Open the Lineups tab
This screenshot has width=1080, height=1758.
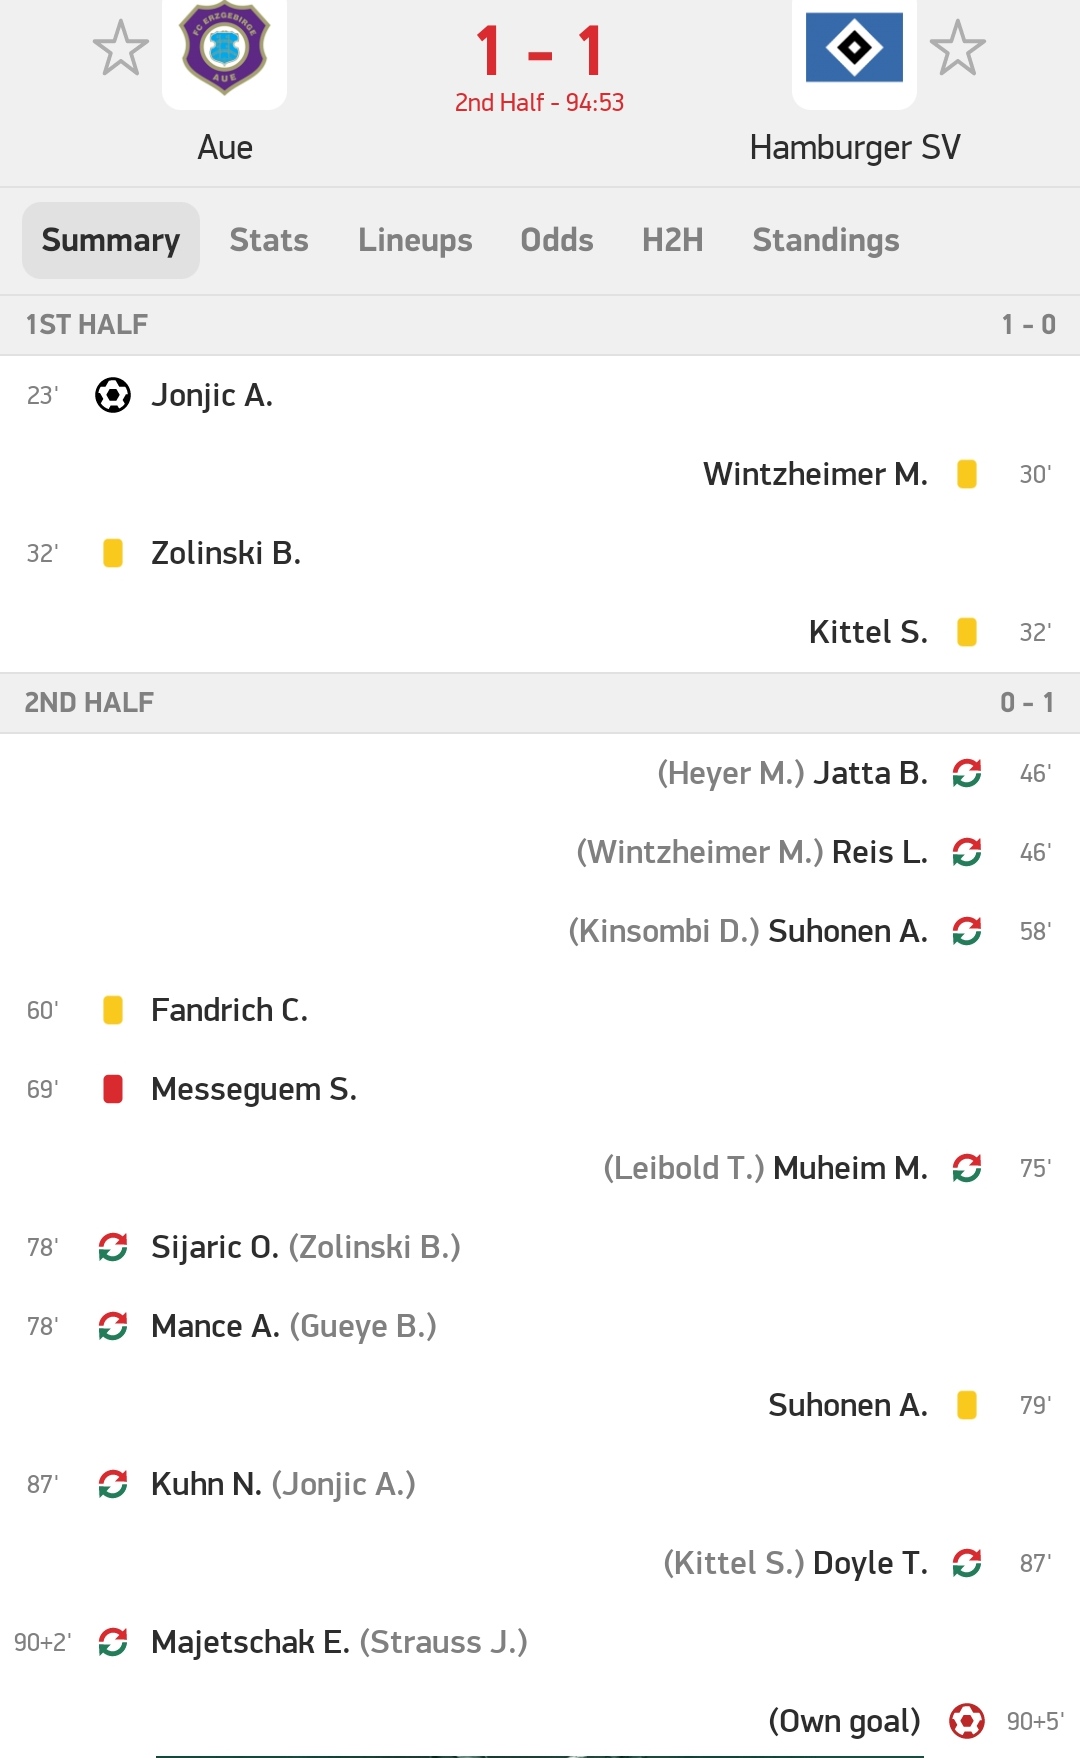pos(415,240)
